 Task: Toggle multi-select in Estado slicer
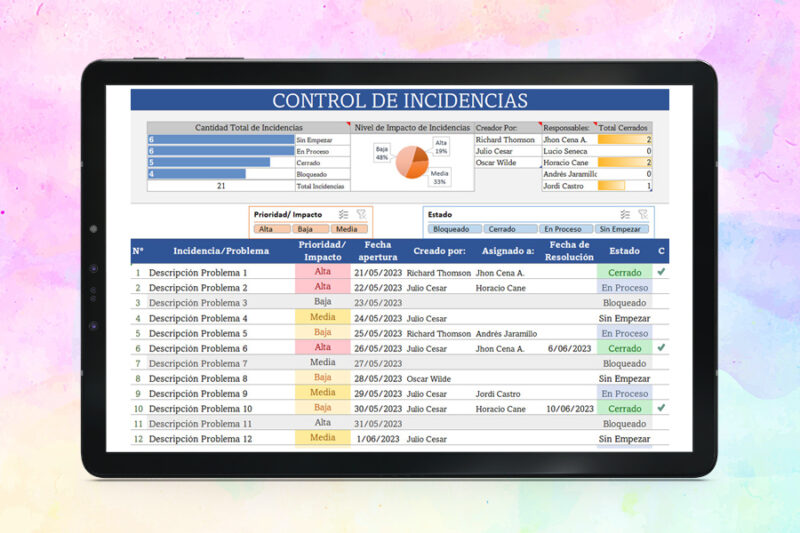[625, 215]
